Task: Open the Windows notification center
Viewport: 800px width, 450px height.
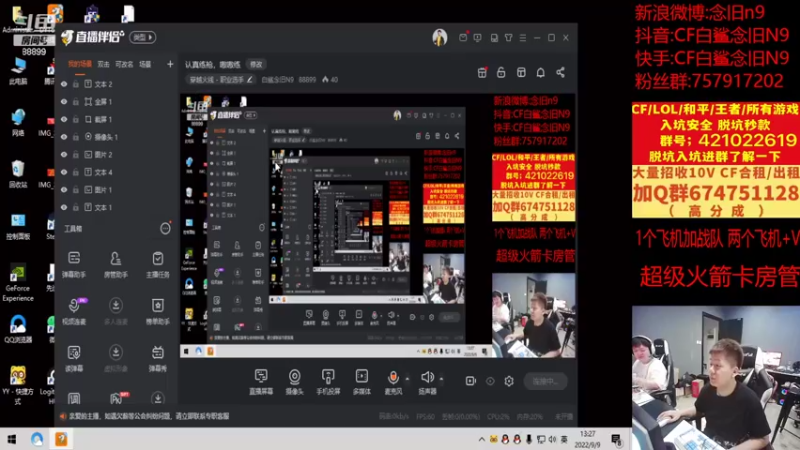Action: click(x=616, y=439)
